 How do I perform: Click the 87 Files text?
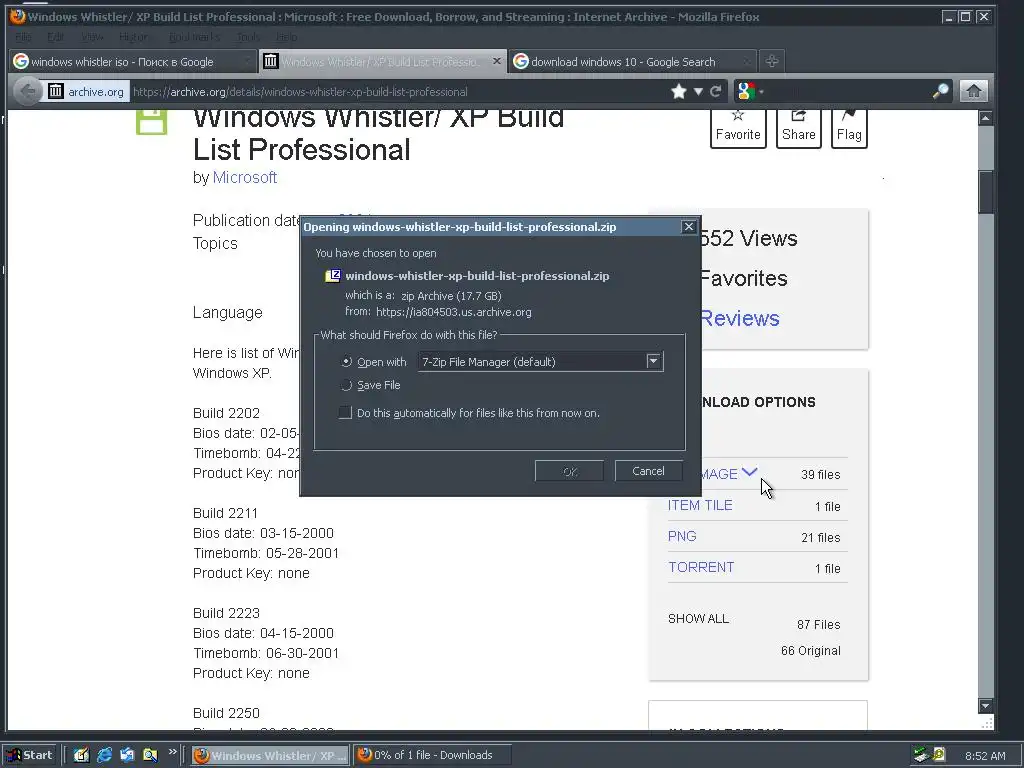tap(818, 625)
